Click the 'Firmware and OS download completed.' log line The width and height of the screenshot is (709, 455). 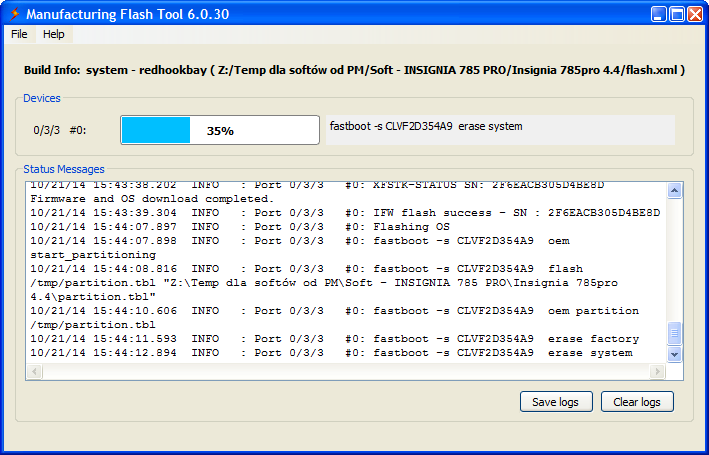[x=152, y=199]
